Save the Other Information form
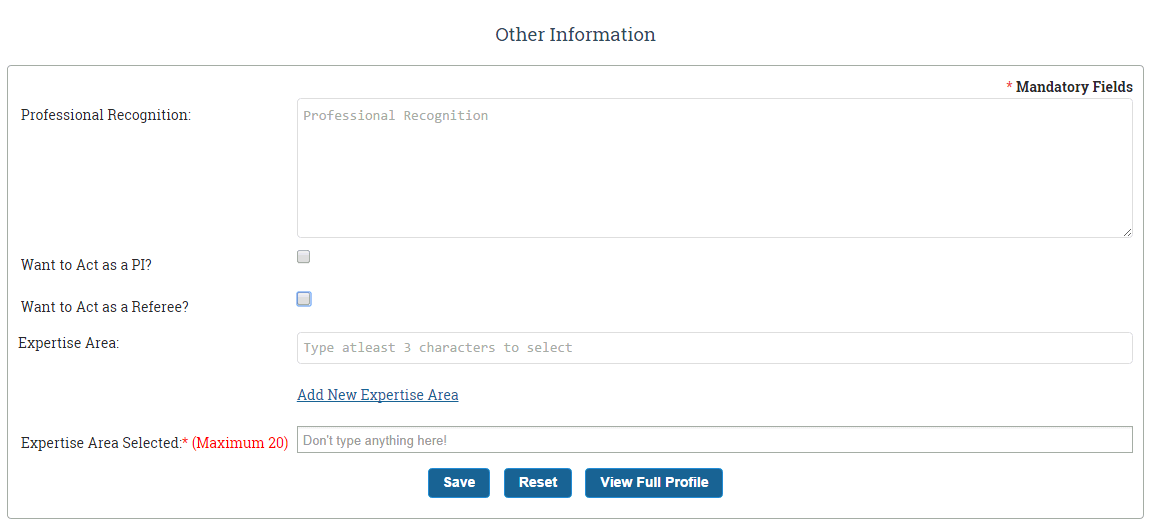1152x525 pixels. [x=459, y=483]
